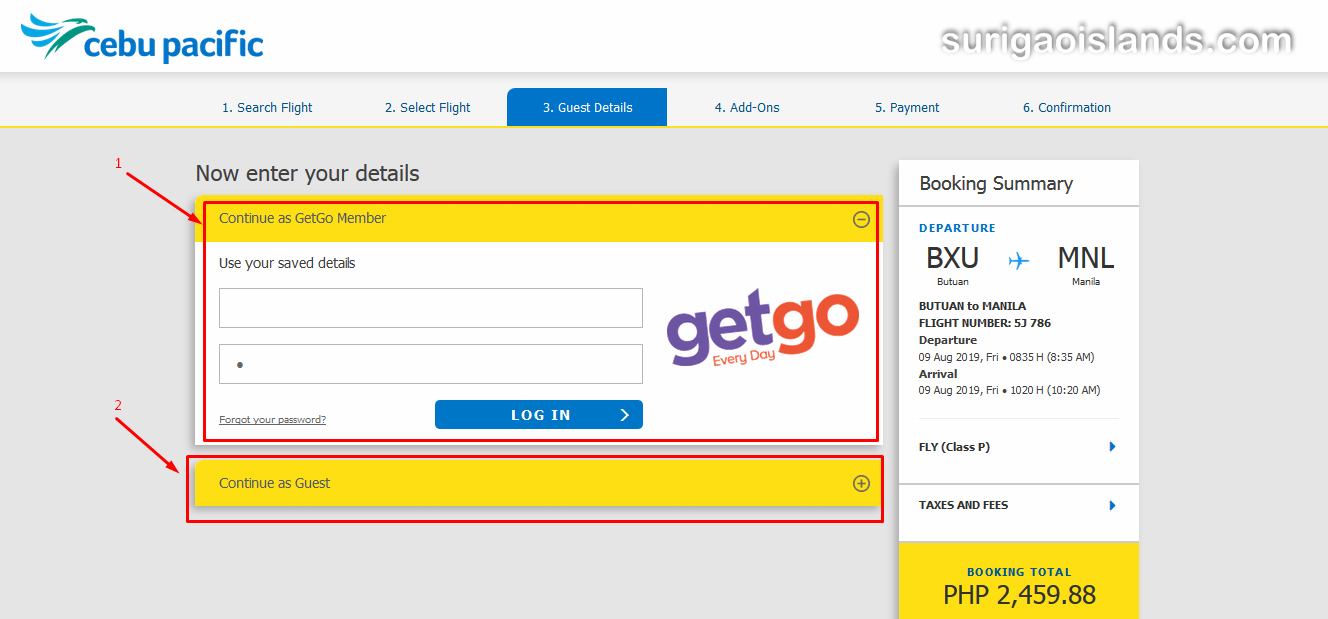Screen dimensions: 1328x619
Task: Click the arrival time 1020 H line
Action: (x=1009, y=390)
